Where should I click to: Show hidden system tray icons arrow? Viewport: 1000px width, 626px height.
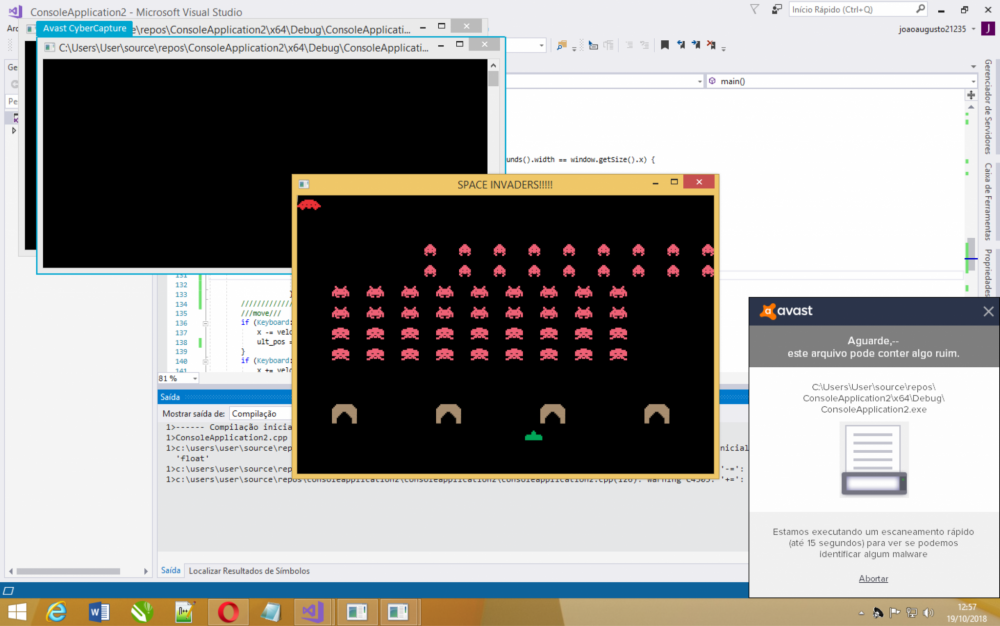(x=861, y=613)
